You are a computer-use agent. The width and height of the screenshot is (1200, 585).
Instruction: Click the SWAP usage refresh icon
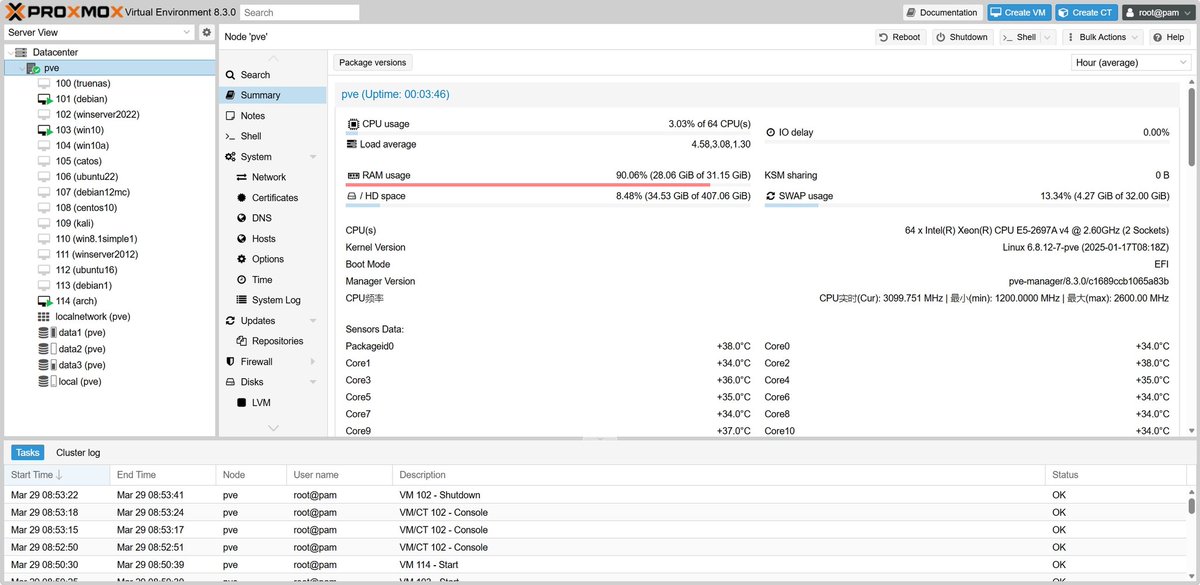pos(770,196)
